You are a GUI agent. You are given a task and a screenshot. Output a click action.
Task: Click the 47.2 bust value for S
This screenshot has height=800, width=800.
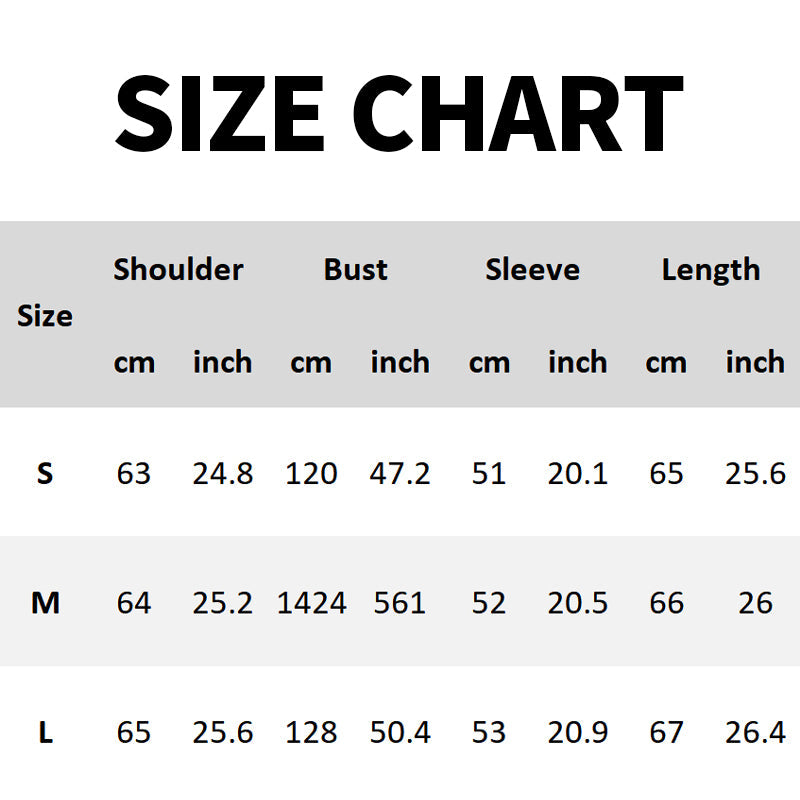400,473
